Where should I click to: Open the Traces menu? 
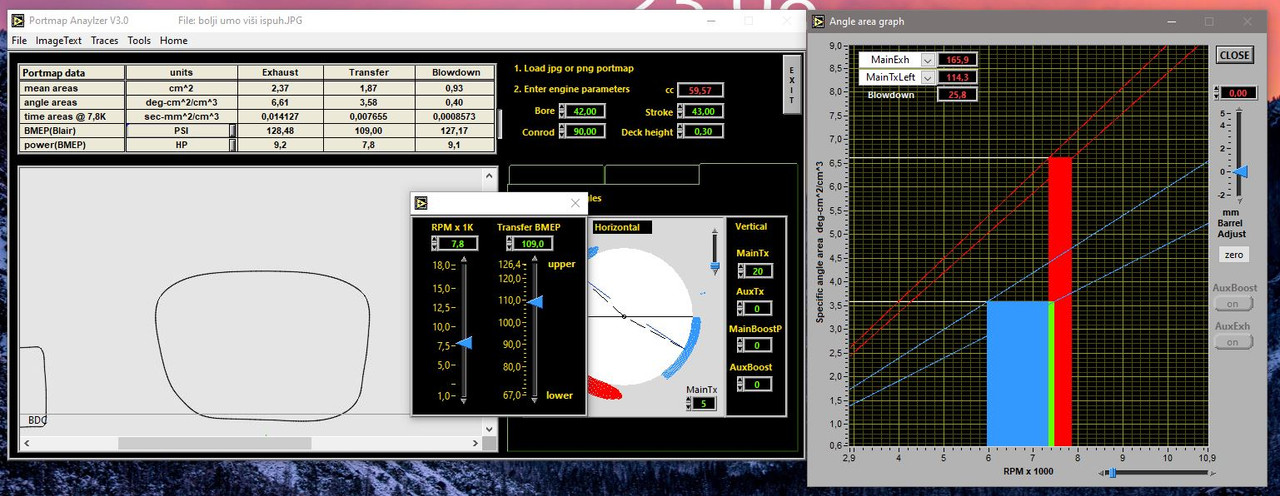click(104, 41)
